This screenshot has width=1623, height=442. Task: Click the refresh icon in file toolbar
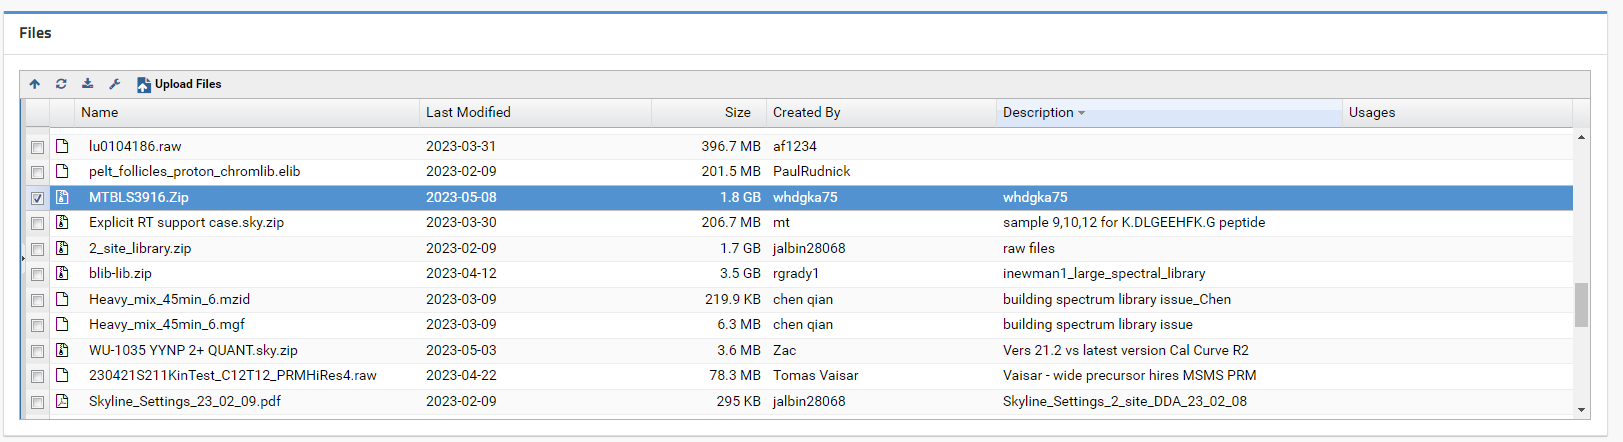(x=61, y=84)
